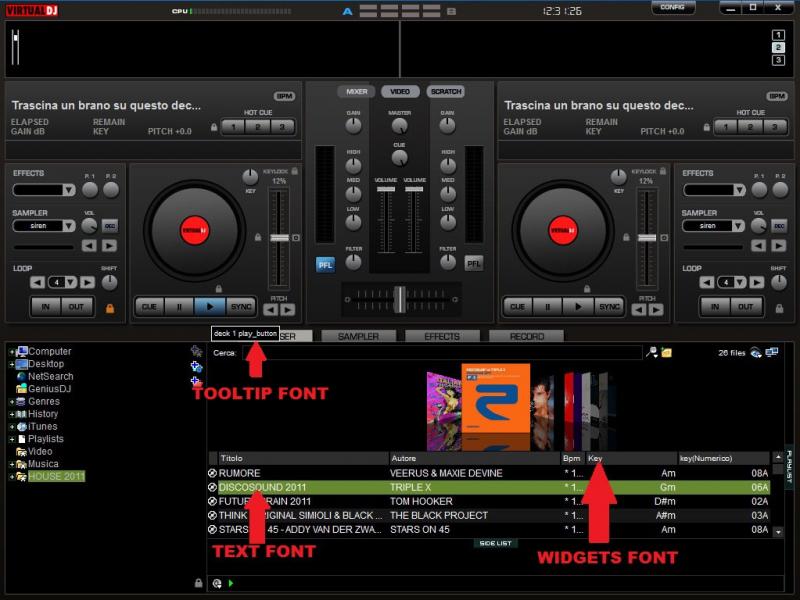This screenshot has height=600, width=800.
Task: Toggle the loop lock on the right deck
Action: click(779, 308)
